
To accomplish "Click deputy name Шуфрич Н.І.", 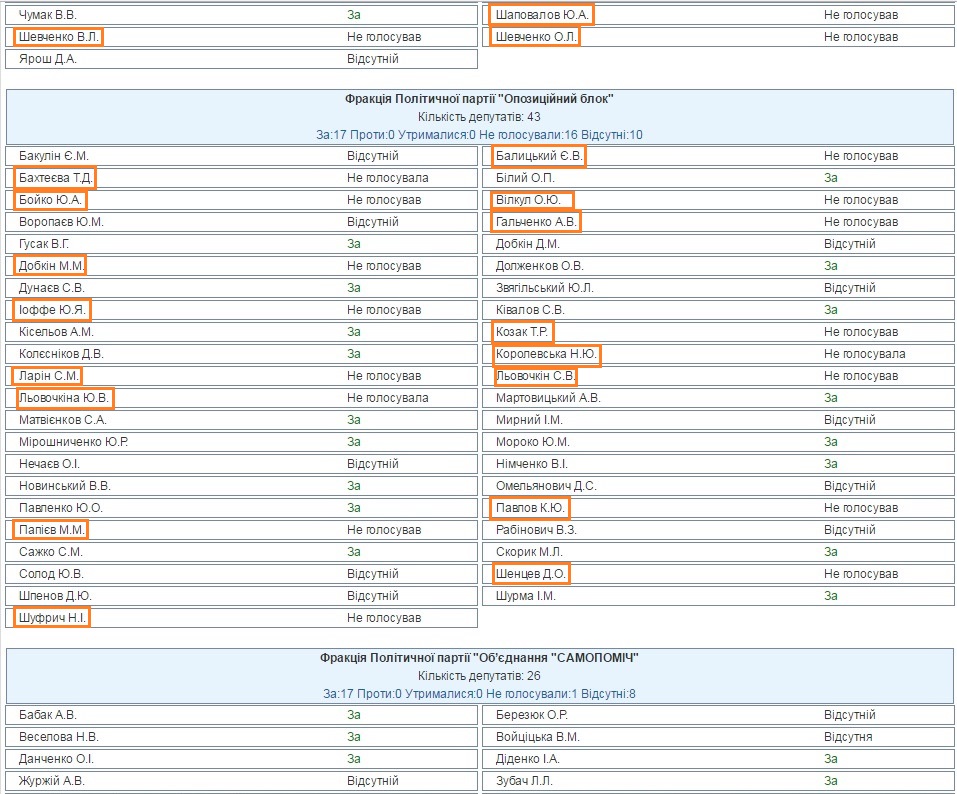I will coord(53,618).
